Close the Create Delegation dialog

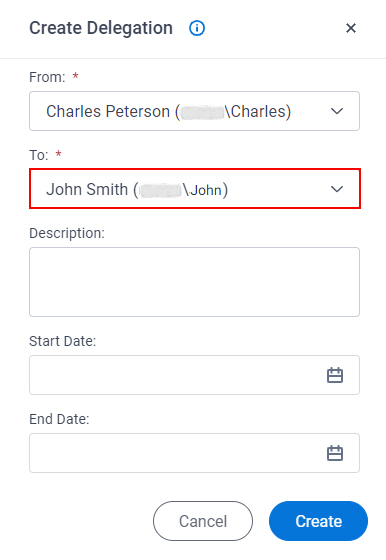point(351,28)
